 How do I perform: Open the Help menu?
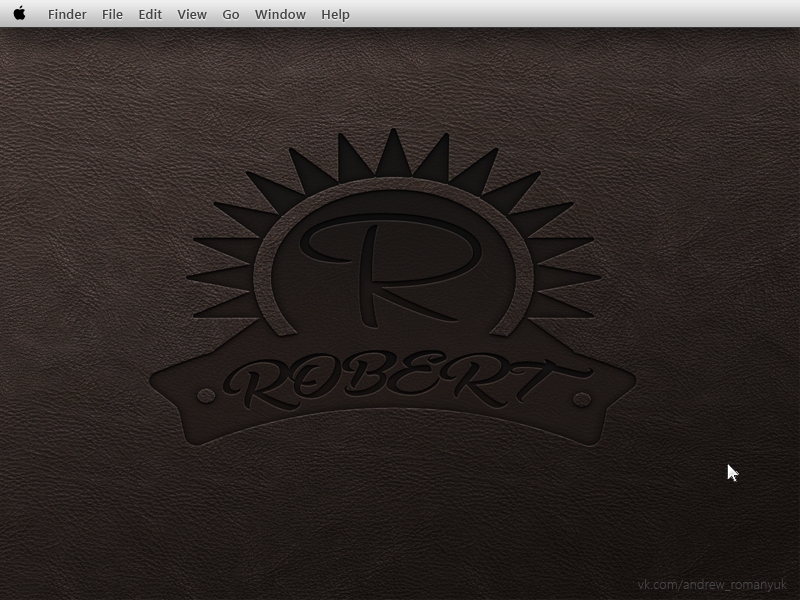[335, 14]
